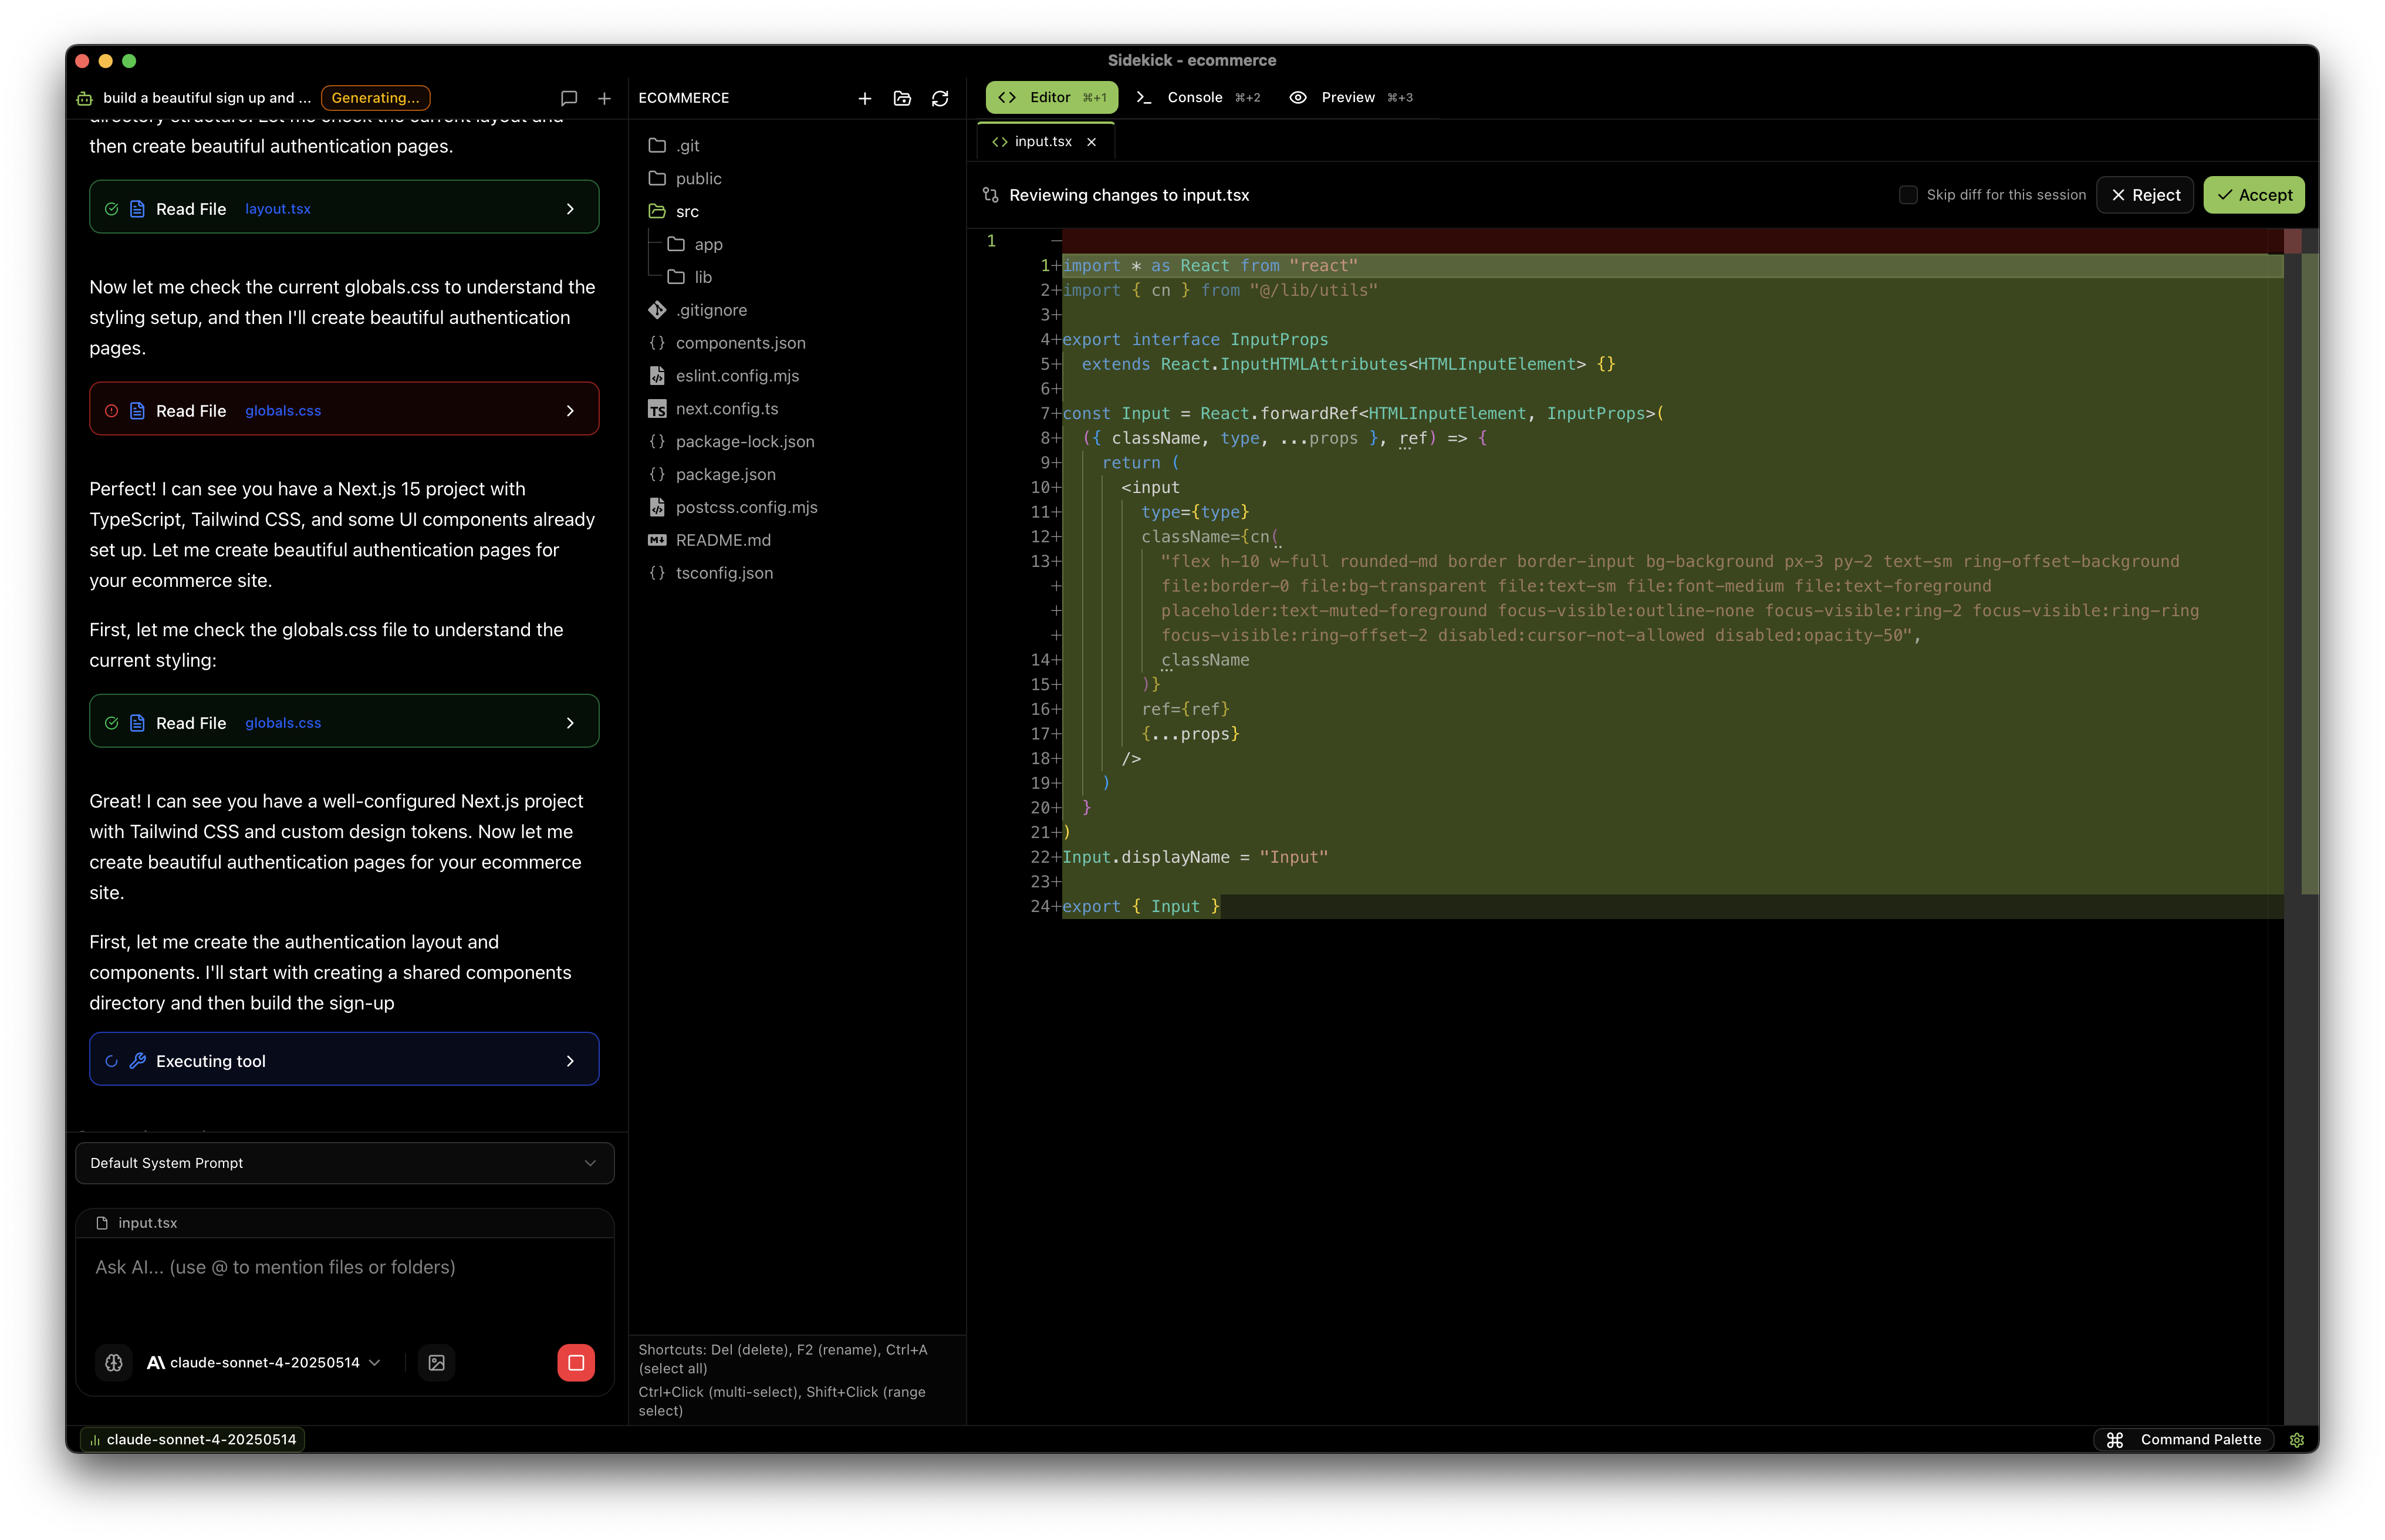Click the brain icon in chat input
Screen dimensions: 2385x1540
114,1362
